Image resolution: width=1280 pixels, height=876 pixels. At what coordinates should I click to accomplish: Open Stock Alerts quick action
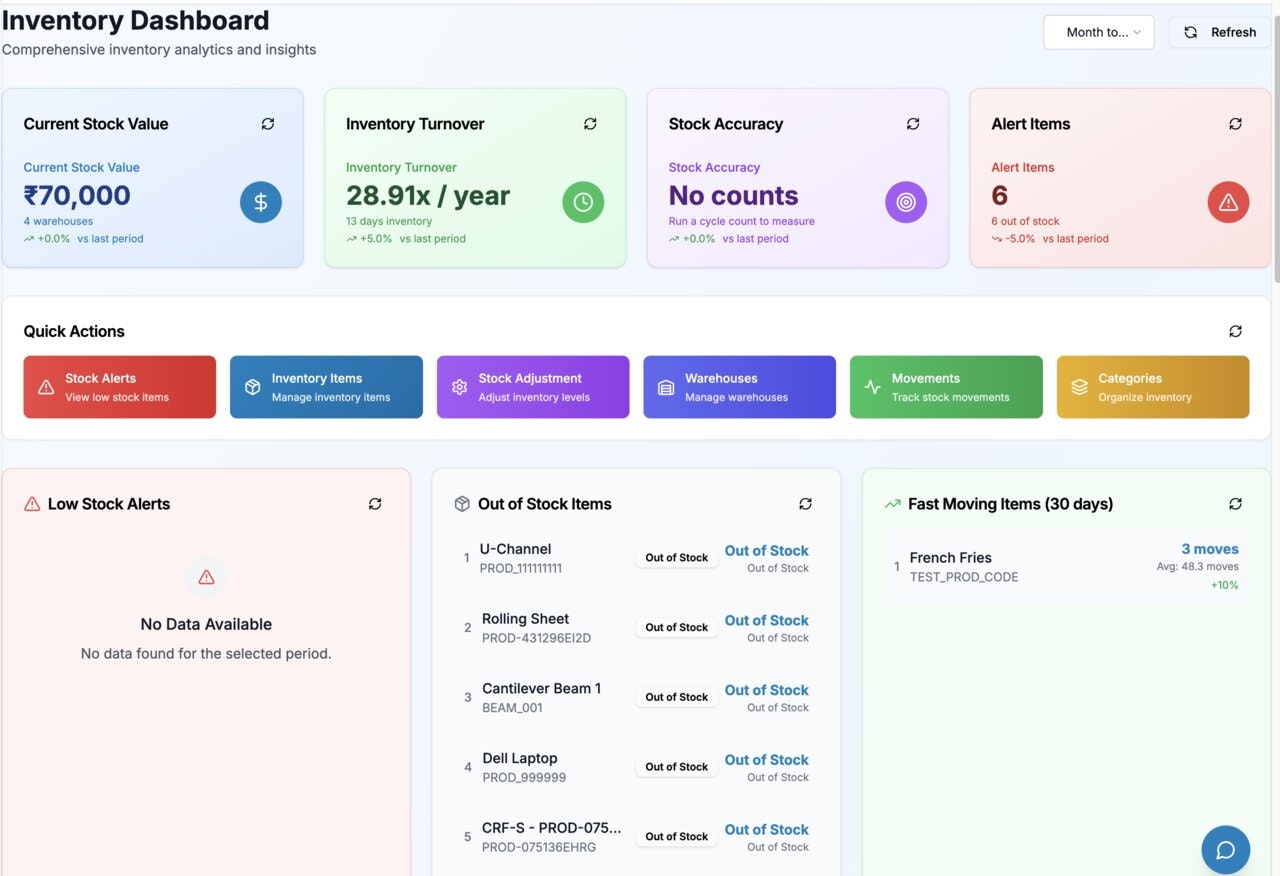(120, 387)
